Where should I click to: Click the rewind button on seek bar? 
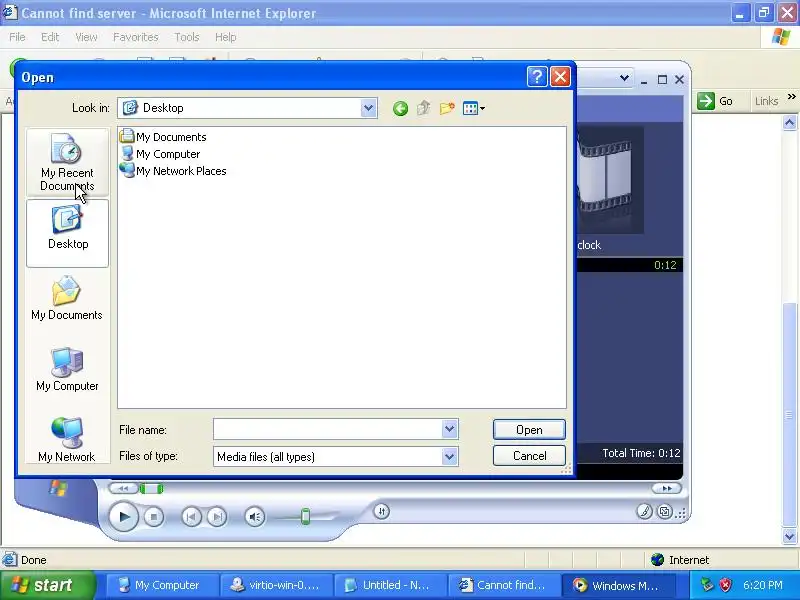(123, 489)
